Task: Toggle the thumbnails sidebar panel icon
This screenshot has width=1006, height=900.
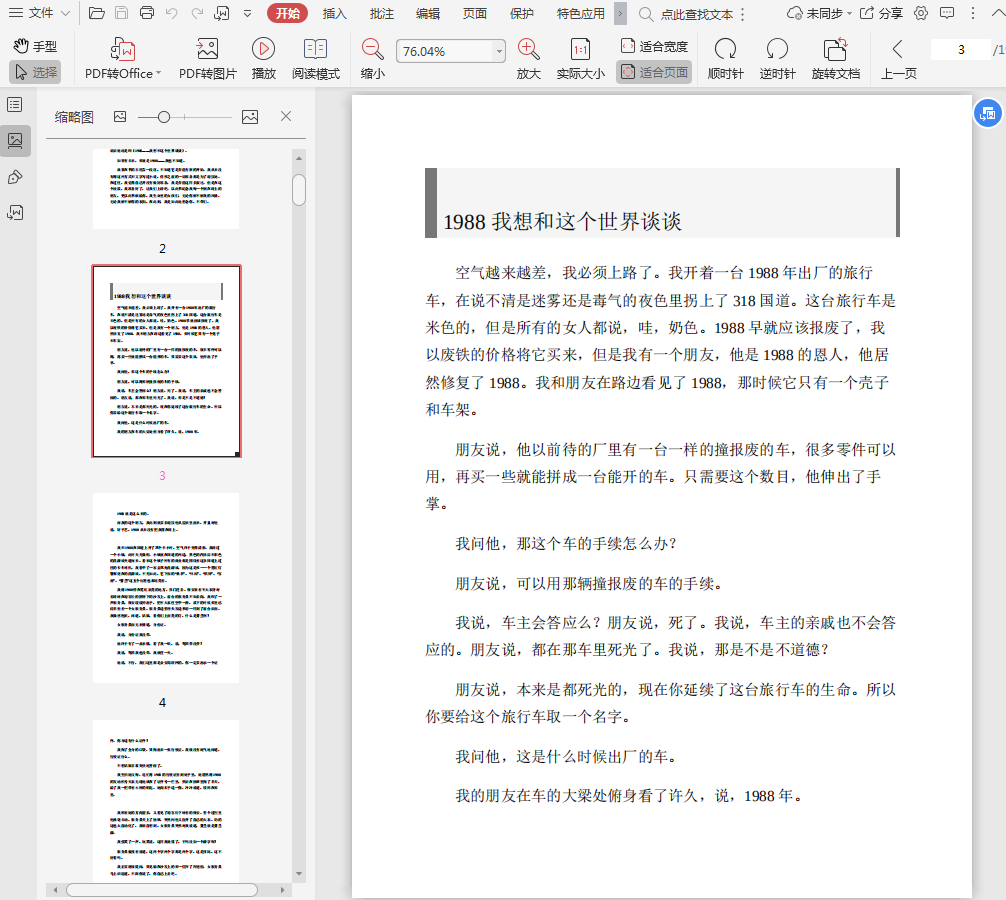Action: tap(15, 140)
